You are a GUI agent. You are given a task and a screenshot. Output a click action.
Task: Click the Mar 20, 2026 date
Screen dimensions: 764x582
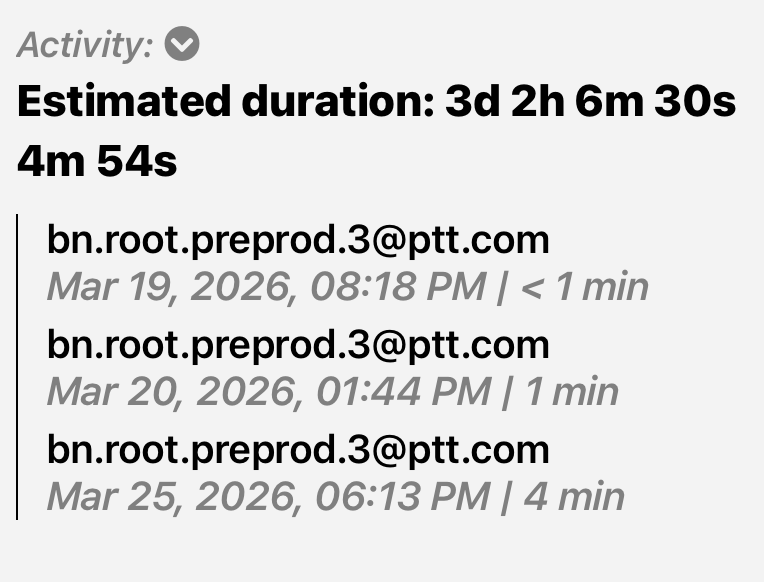click(x=172, y=392)
